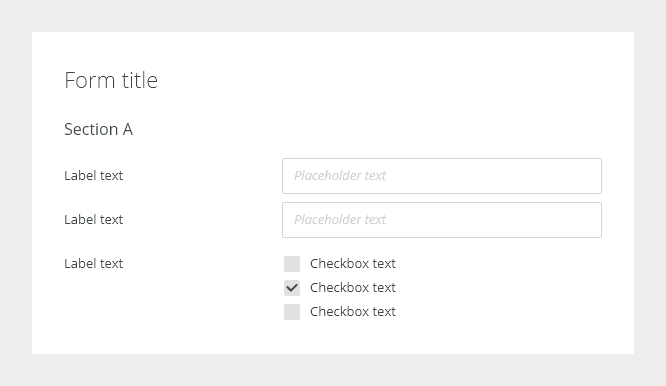Viewport: 666px width, 386px height.
Task: Click italic placeholder words in second input
Action: 340,220
